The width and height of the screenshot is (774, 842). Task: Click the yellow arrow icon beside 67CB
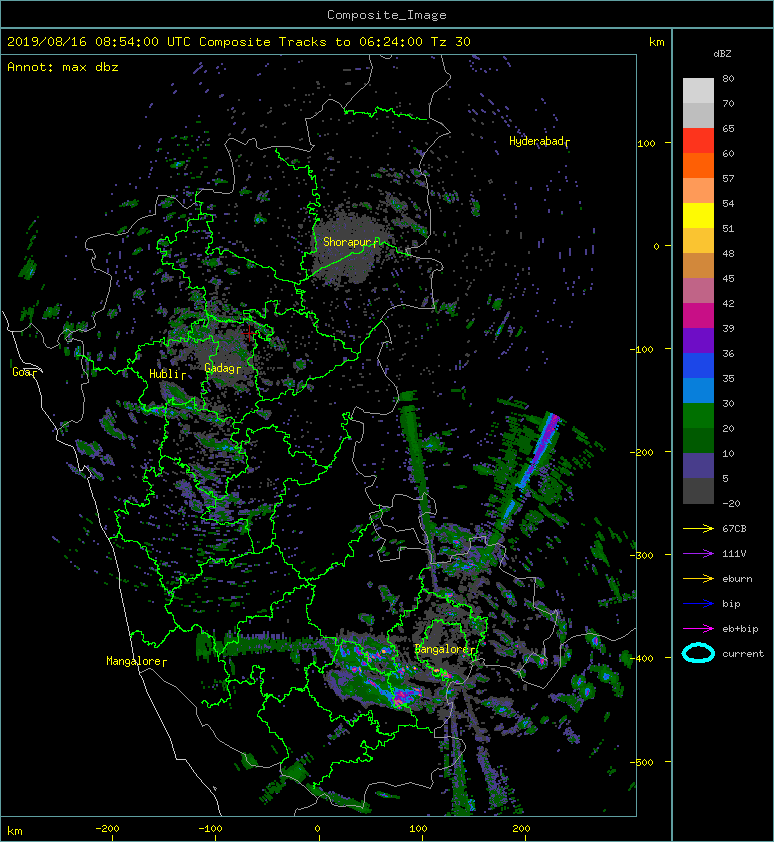[x=698, y=529]
